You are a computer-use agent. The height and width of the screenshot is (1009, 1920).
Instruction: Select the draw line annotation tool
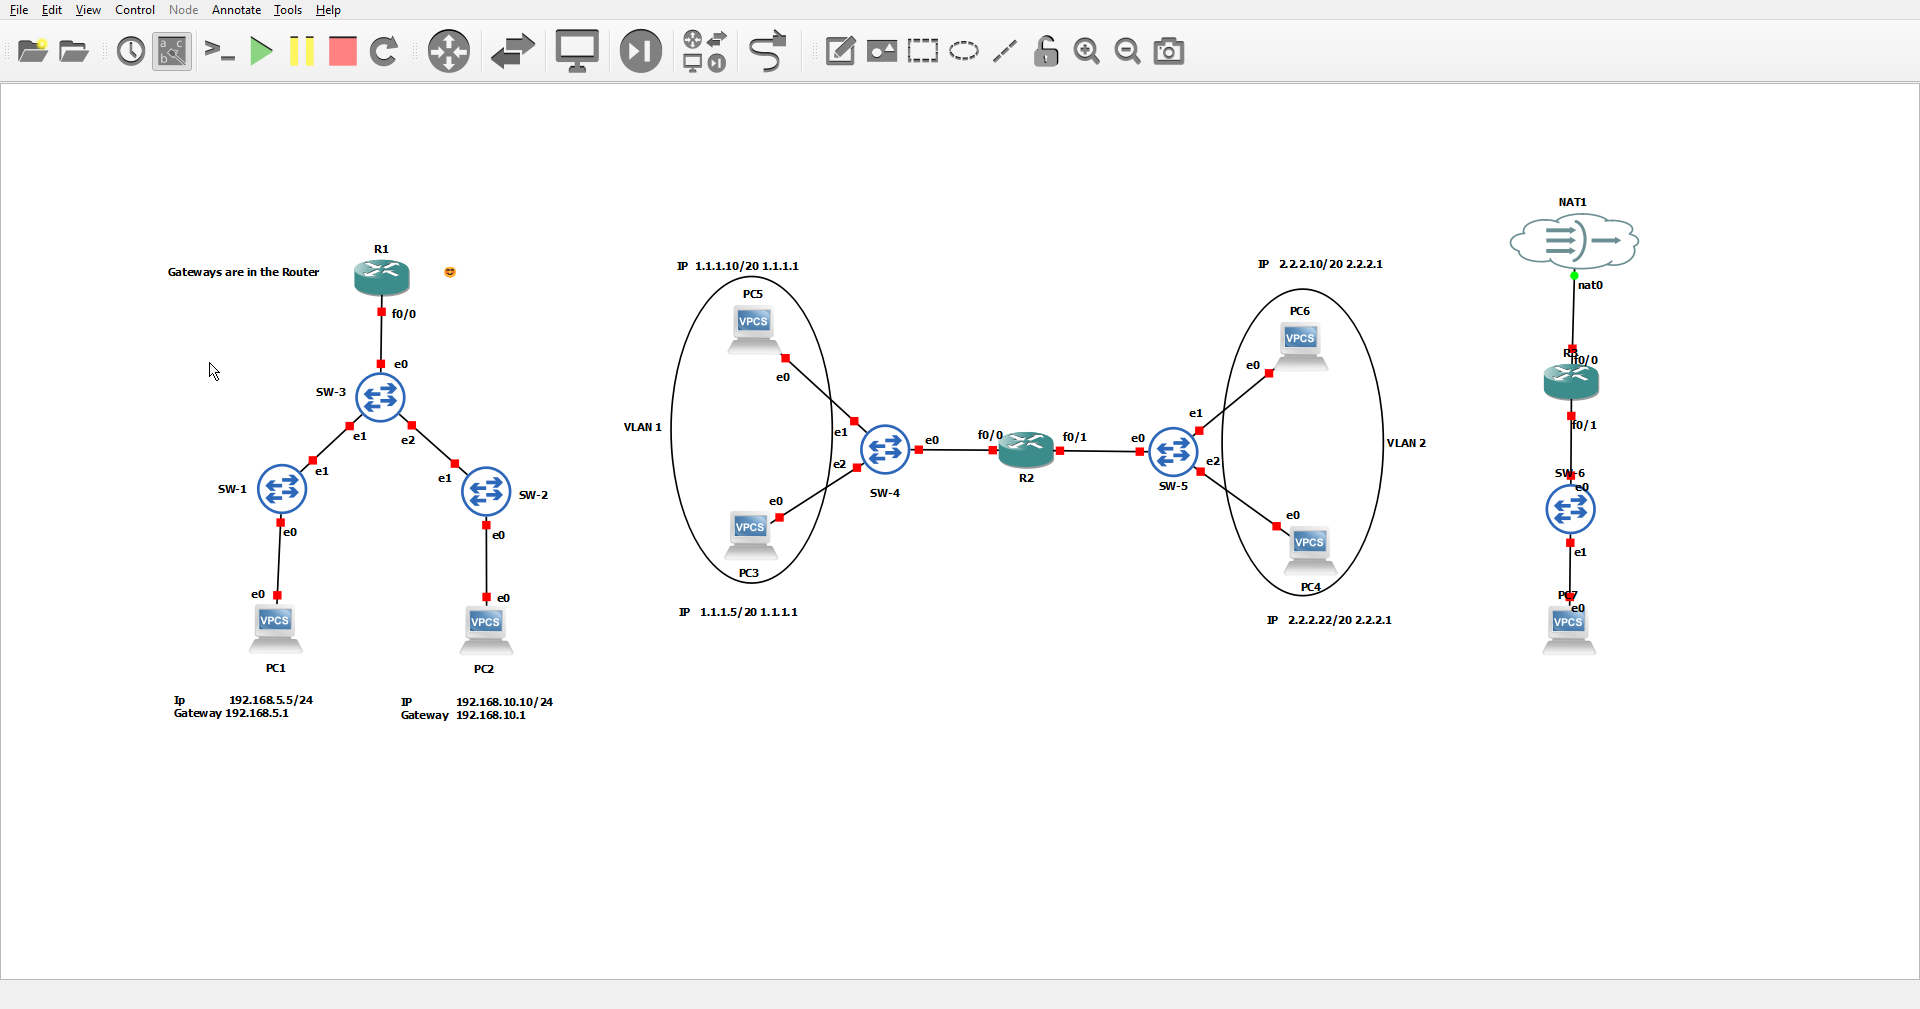1005,51
